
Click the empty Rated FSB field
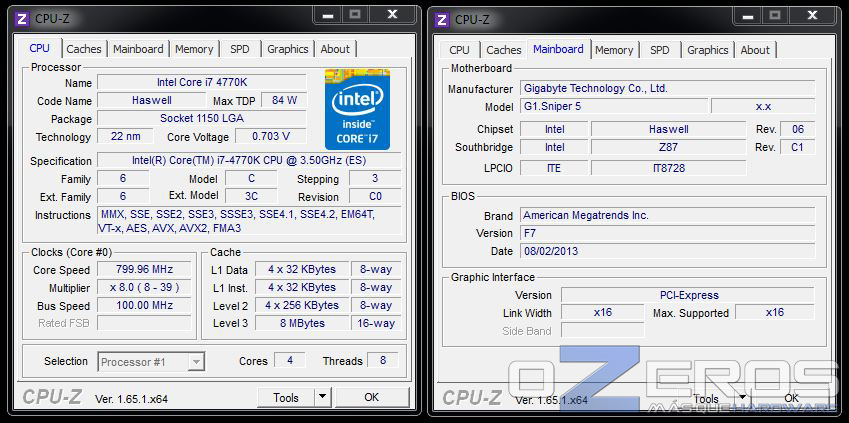click(x=144, y=323)
